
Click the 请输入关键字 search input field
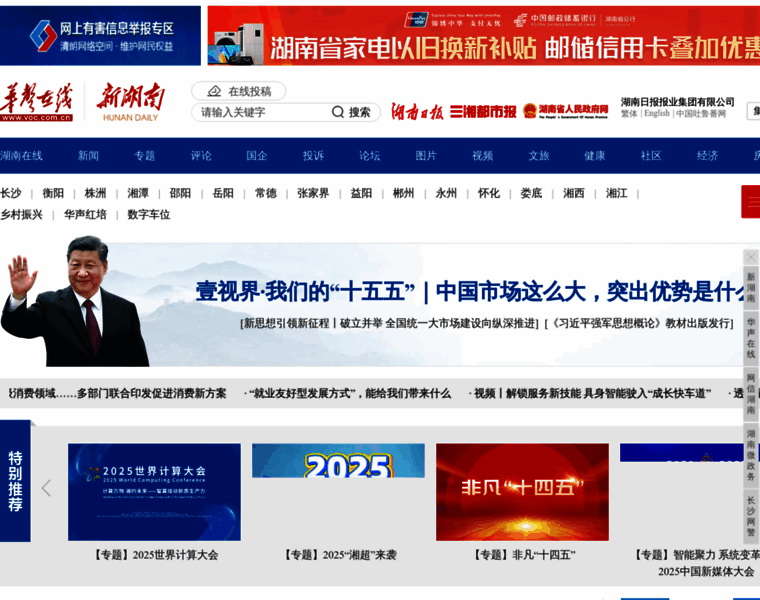[262, 112]
